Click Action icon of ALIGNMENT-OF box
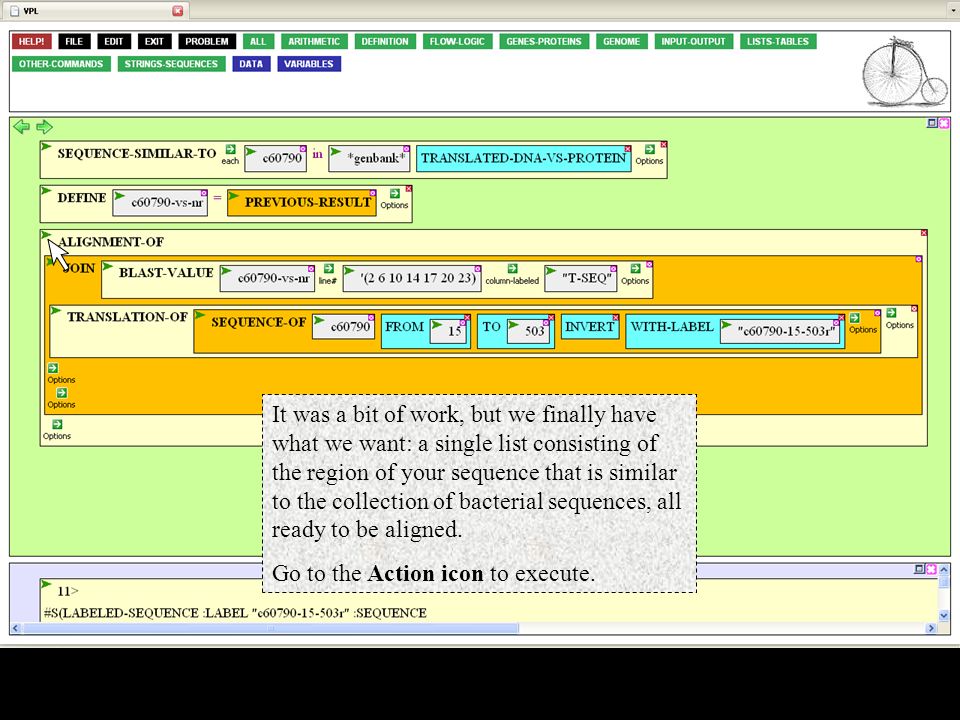The height and width of the screenshot is (720, 960). (x=47, y=235)
